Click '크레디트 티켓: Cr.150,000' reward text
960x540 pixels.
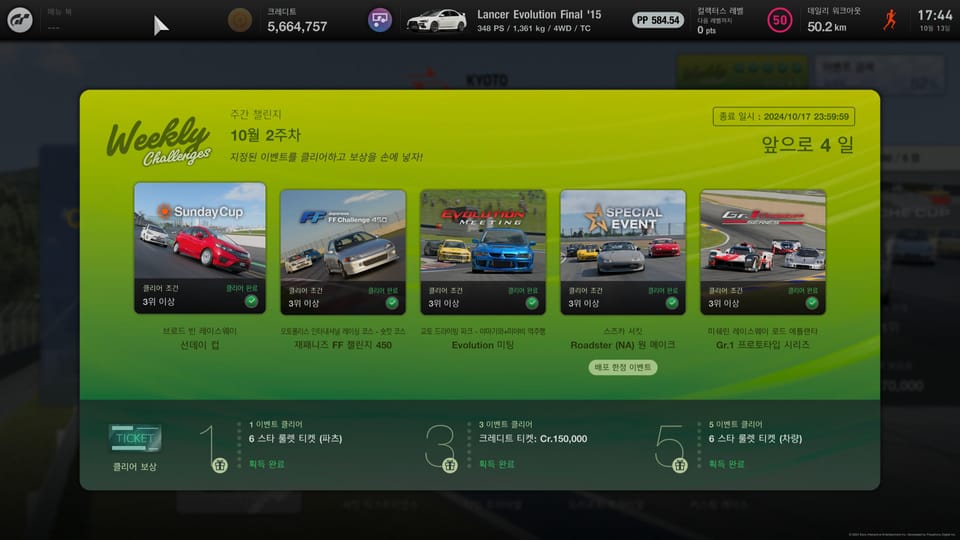pos(533,439)
